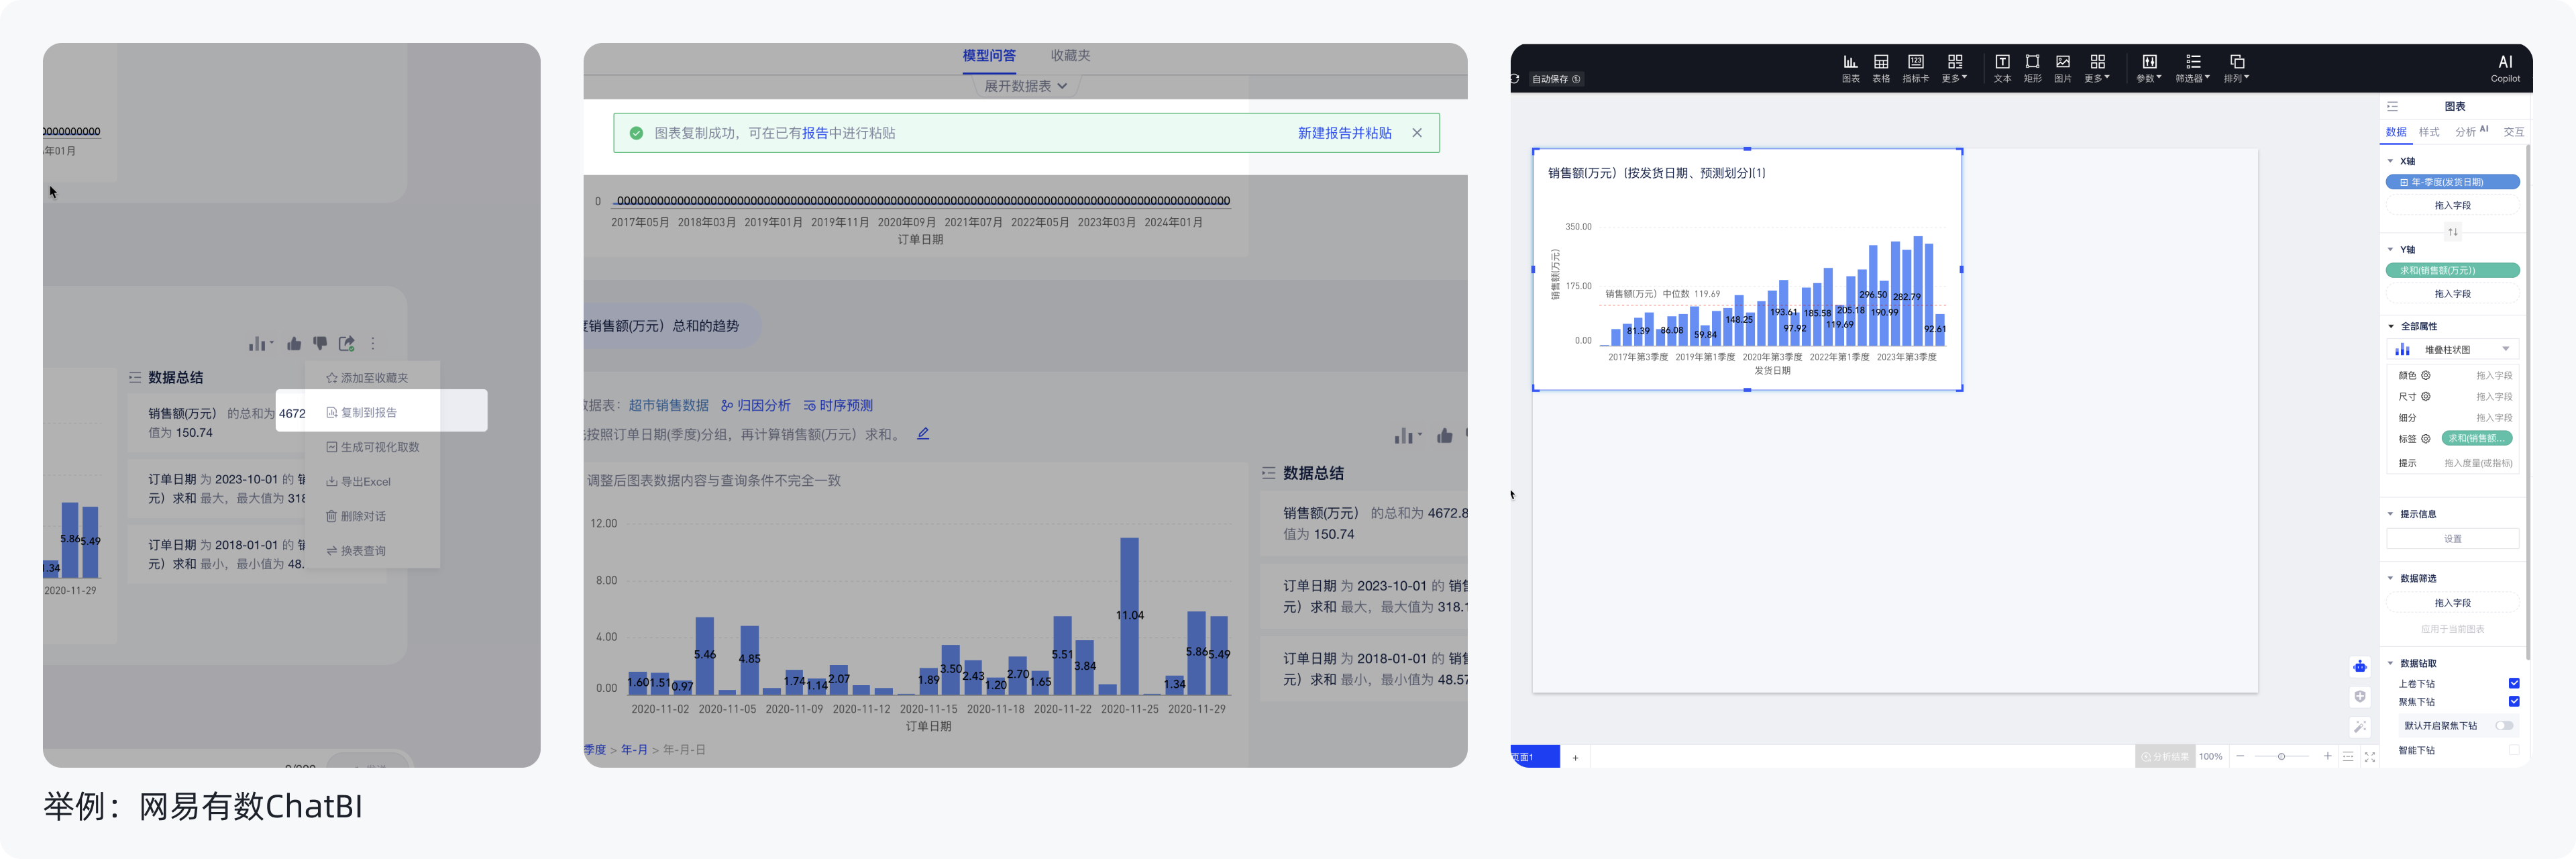Switch to the 收藏夹 tab
The image size is (2576, 859).
(1072, 55)
